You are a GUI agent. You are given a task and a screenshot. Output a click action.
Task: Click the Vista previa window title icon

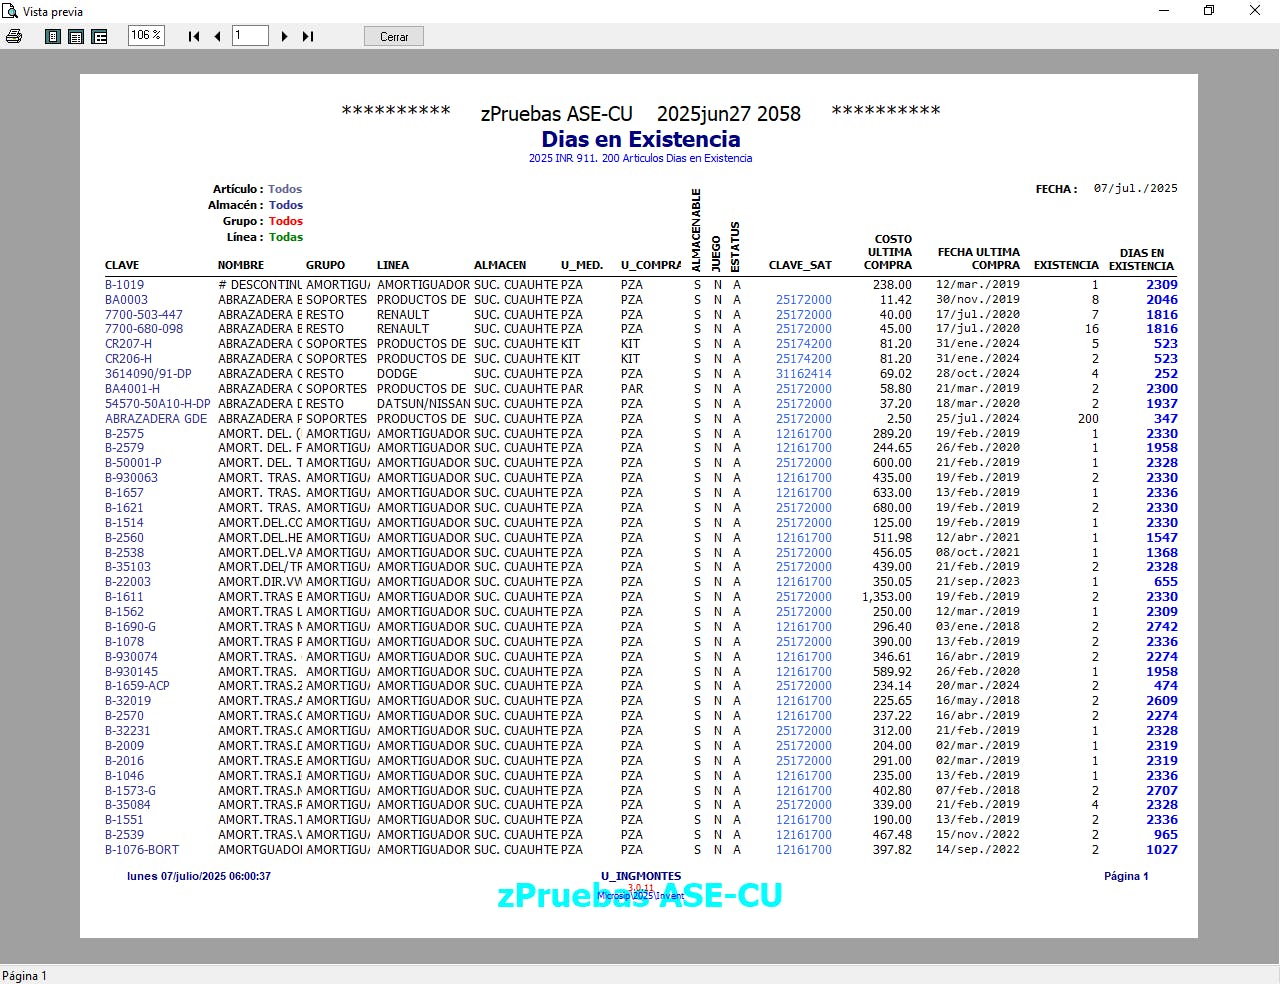click(10, 11)
